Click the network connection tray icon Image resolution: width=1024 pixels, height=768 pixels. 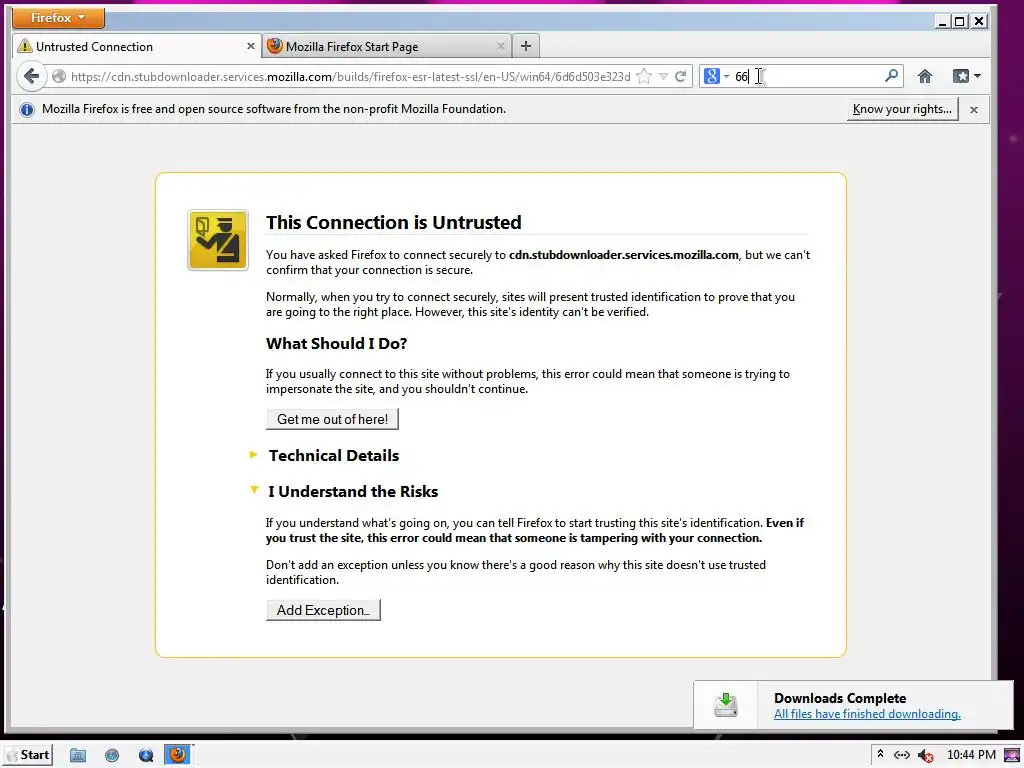[x=902, y=755]
